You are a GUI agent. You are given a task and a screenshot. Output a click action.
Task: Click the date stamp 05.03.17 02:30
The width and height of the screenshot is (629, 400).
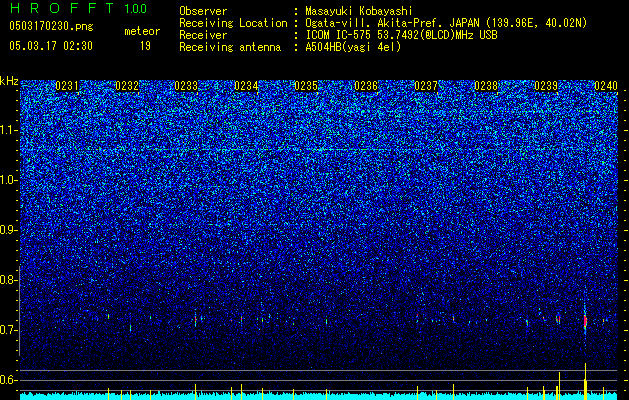point(51,46)
